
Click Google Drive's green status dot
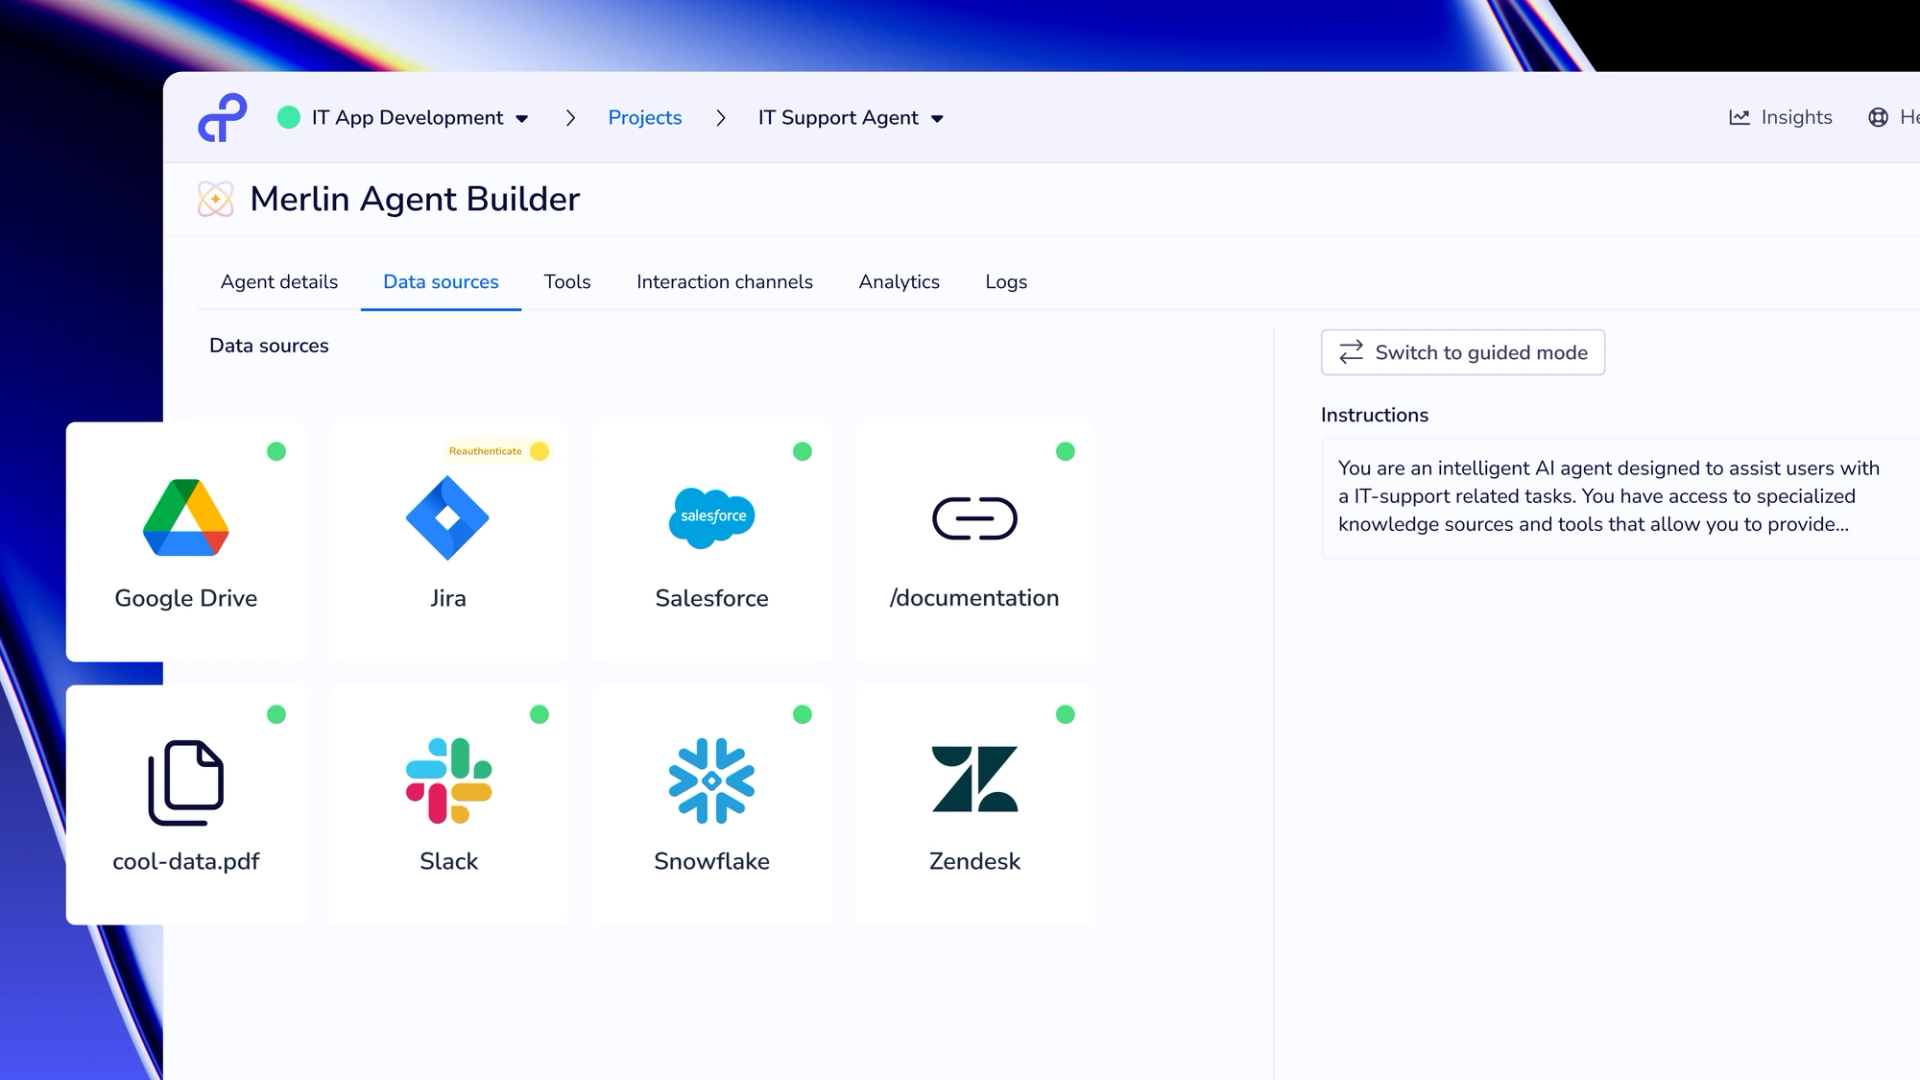click(x=277, y=451)
